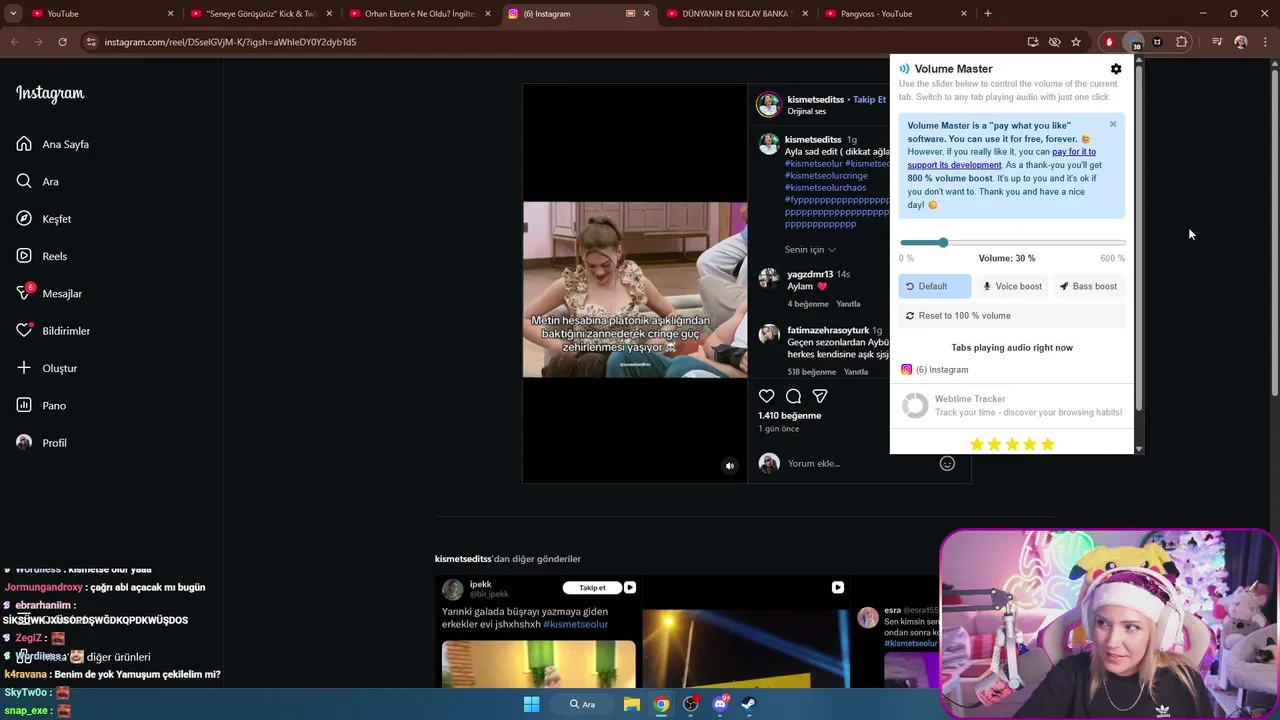Open kismeteditss profile from header

(x=815, y=99)
